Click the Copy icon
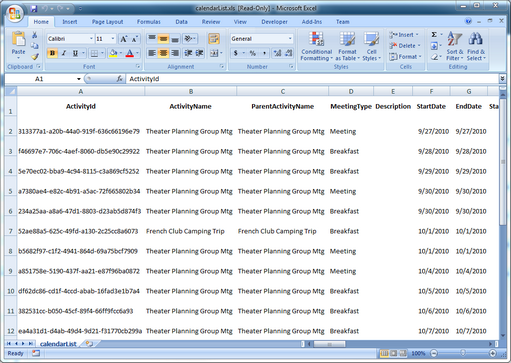511x363 pixels. pyautogui.click(x=34, y=46)
